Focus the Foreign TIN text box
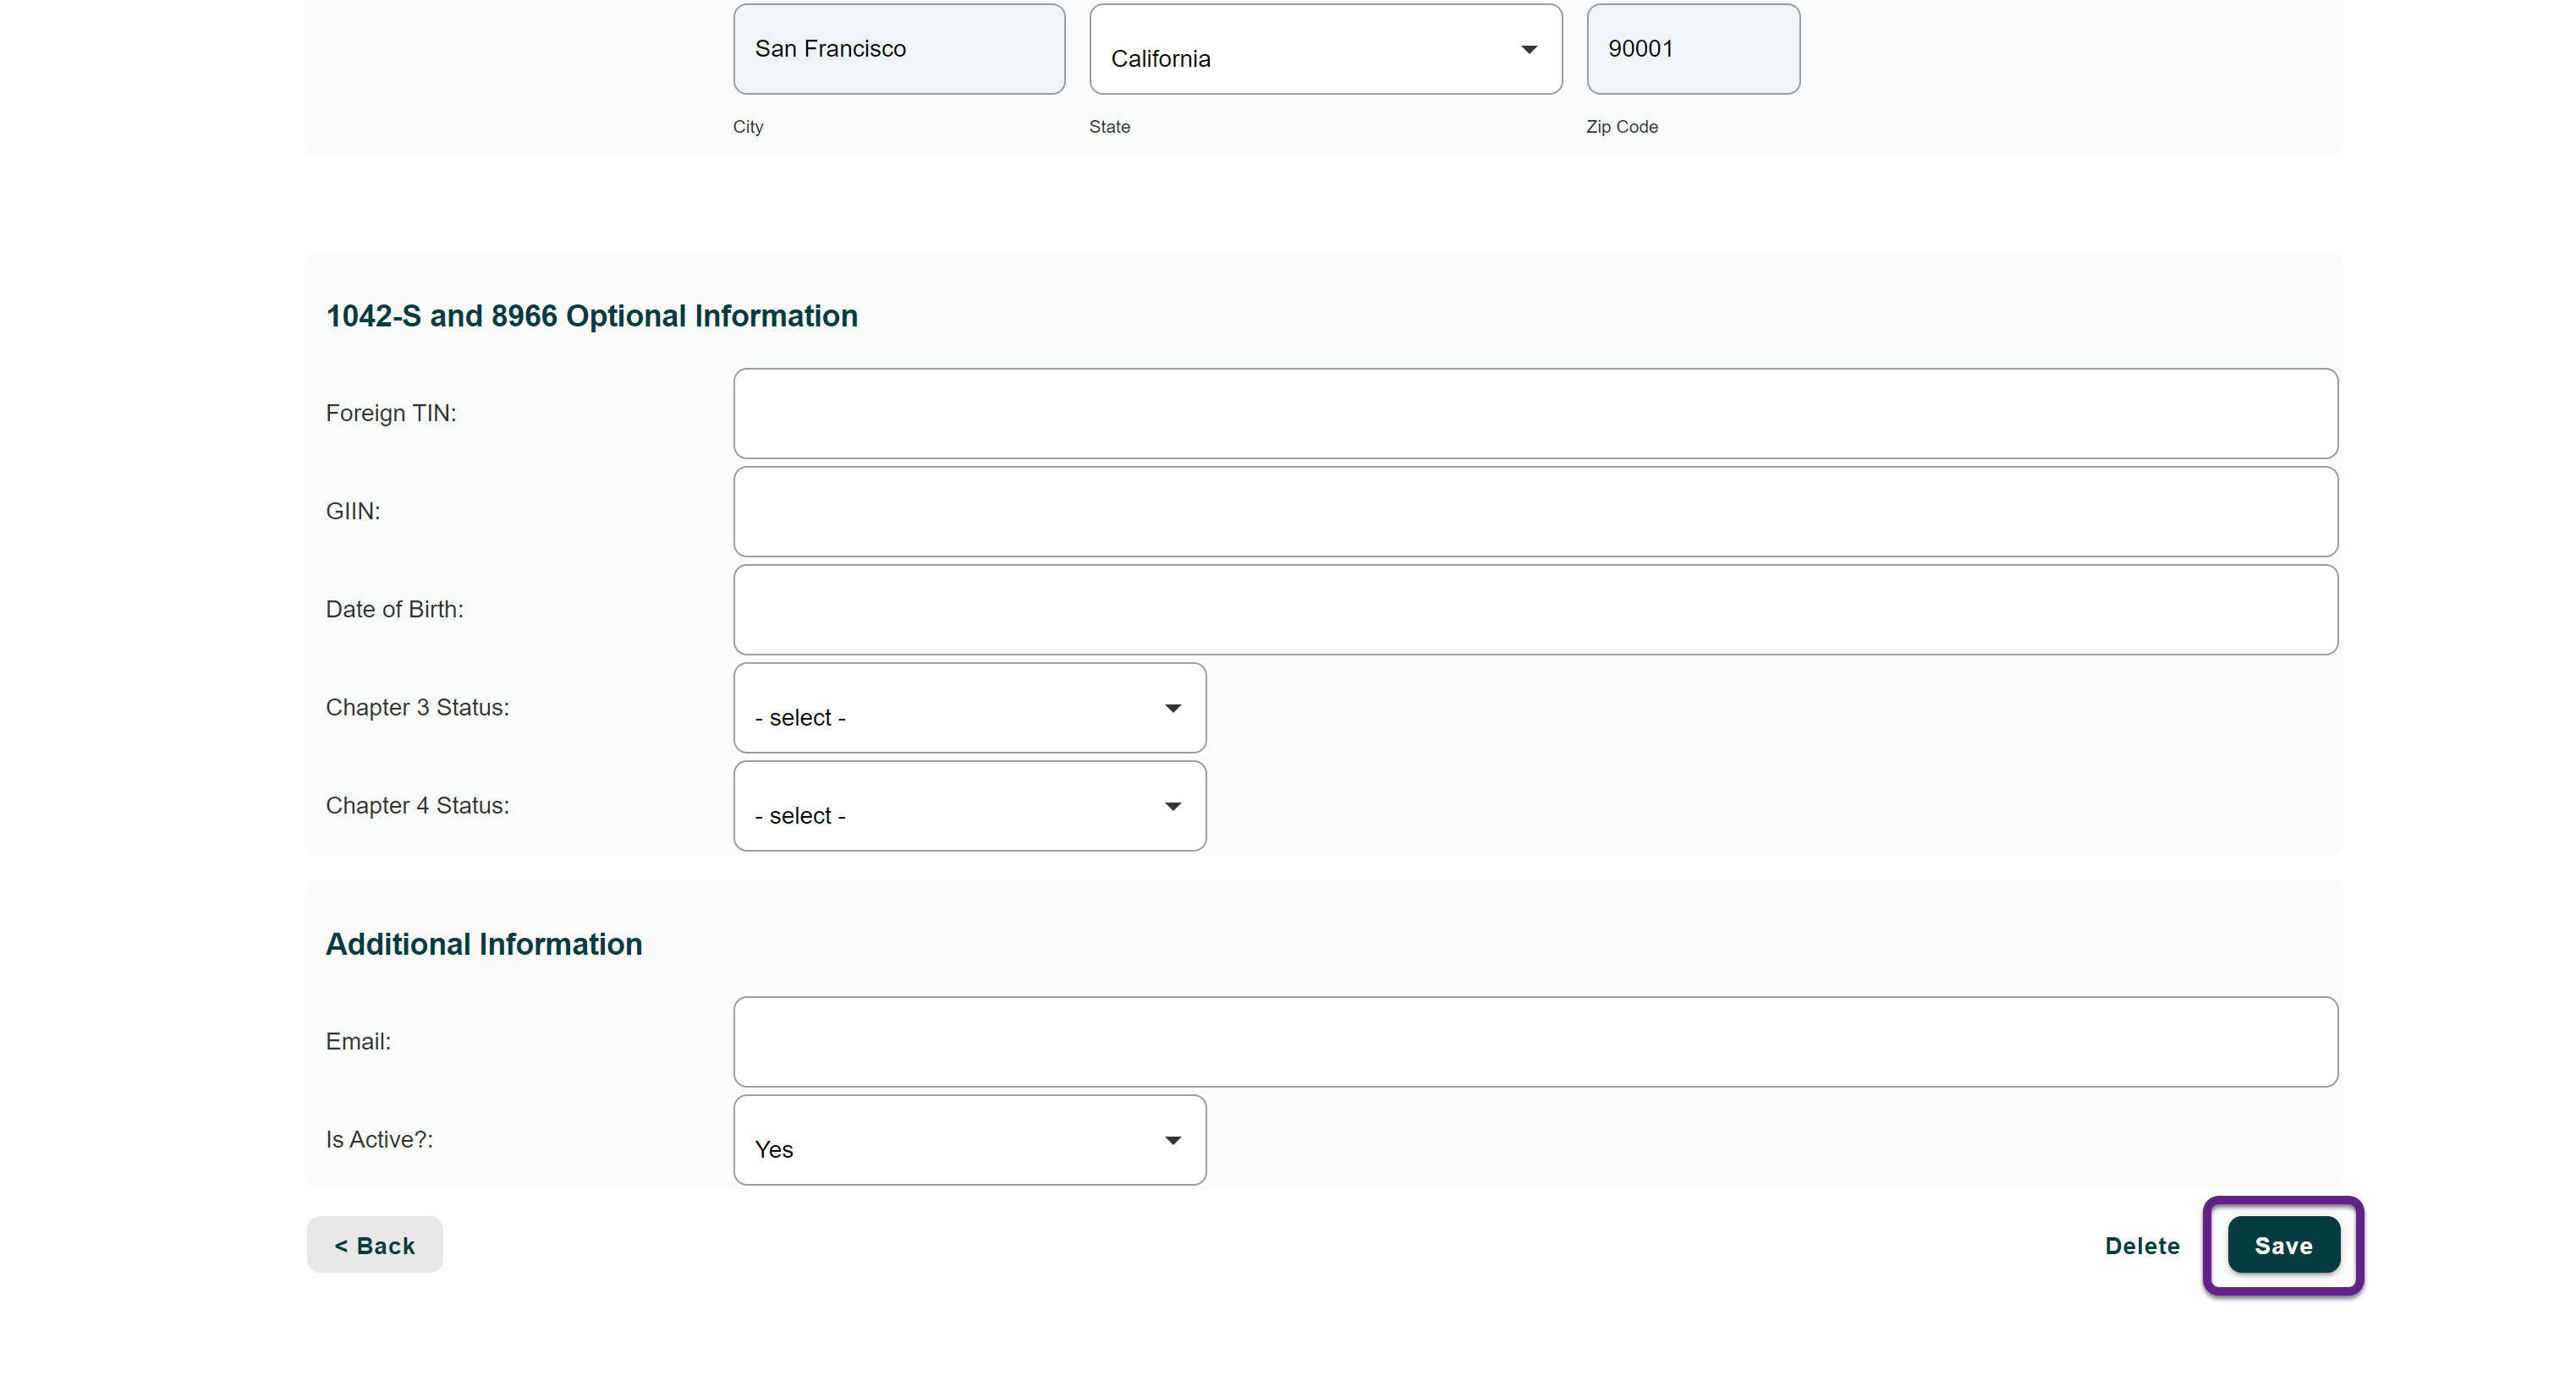The width and height of the screenshot is (2576, 1381). [x=1534, y=413]
